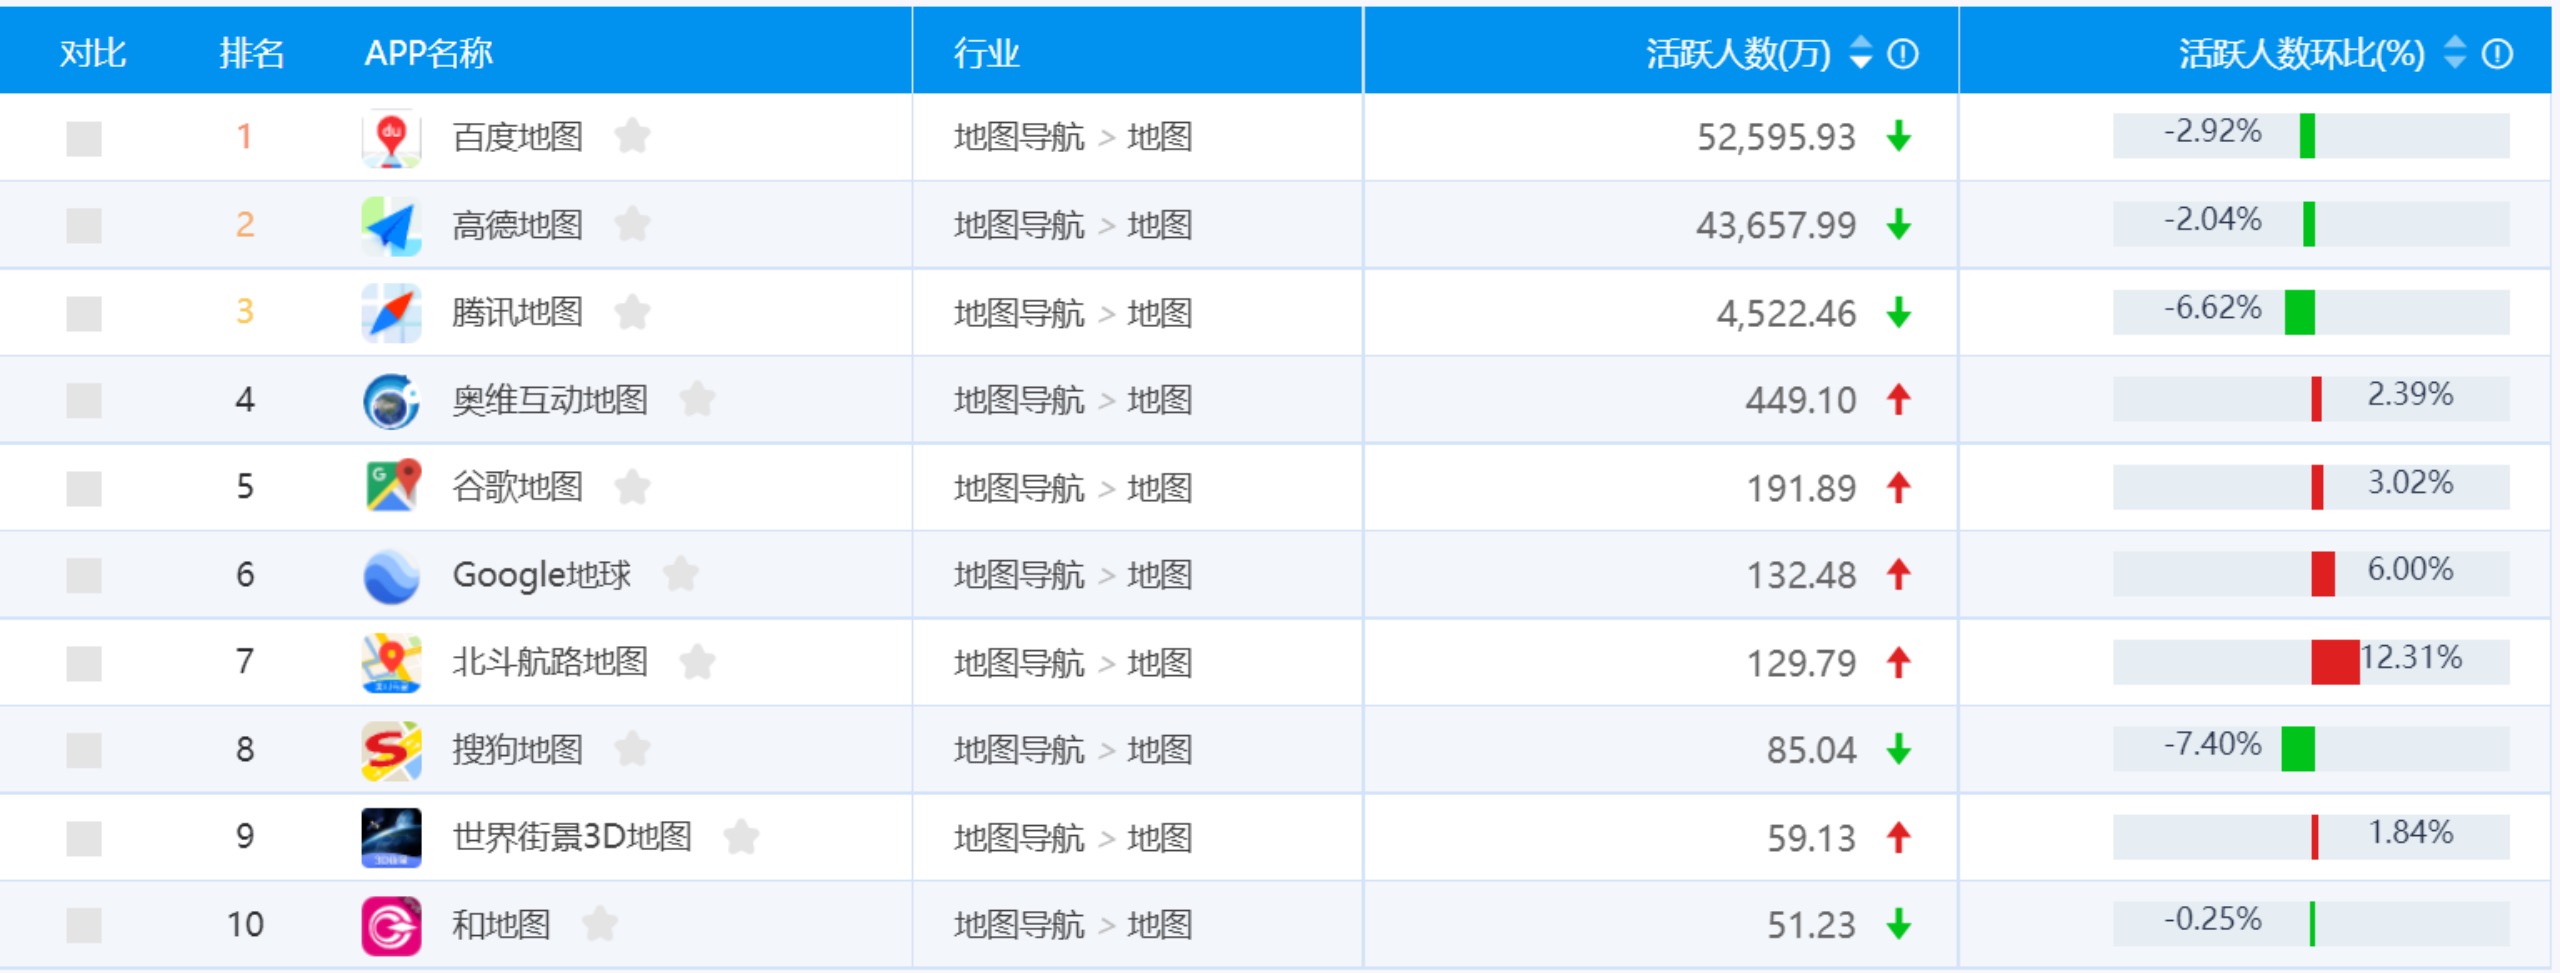This screenshot has height=973, width=2560.
Task: Click the red 12.31% growth bar
Action: (x=2334, y=662)
